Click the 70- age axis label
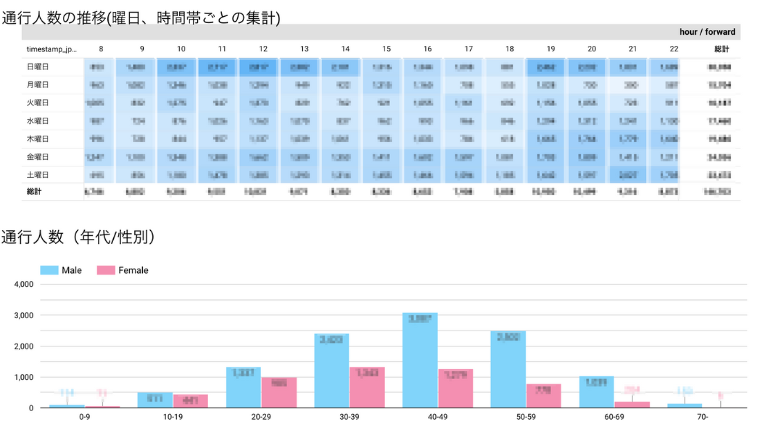The height and width of the screenshot is (428, 760). tap(702, 417)
